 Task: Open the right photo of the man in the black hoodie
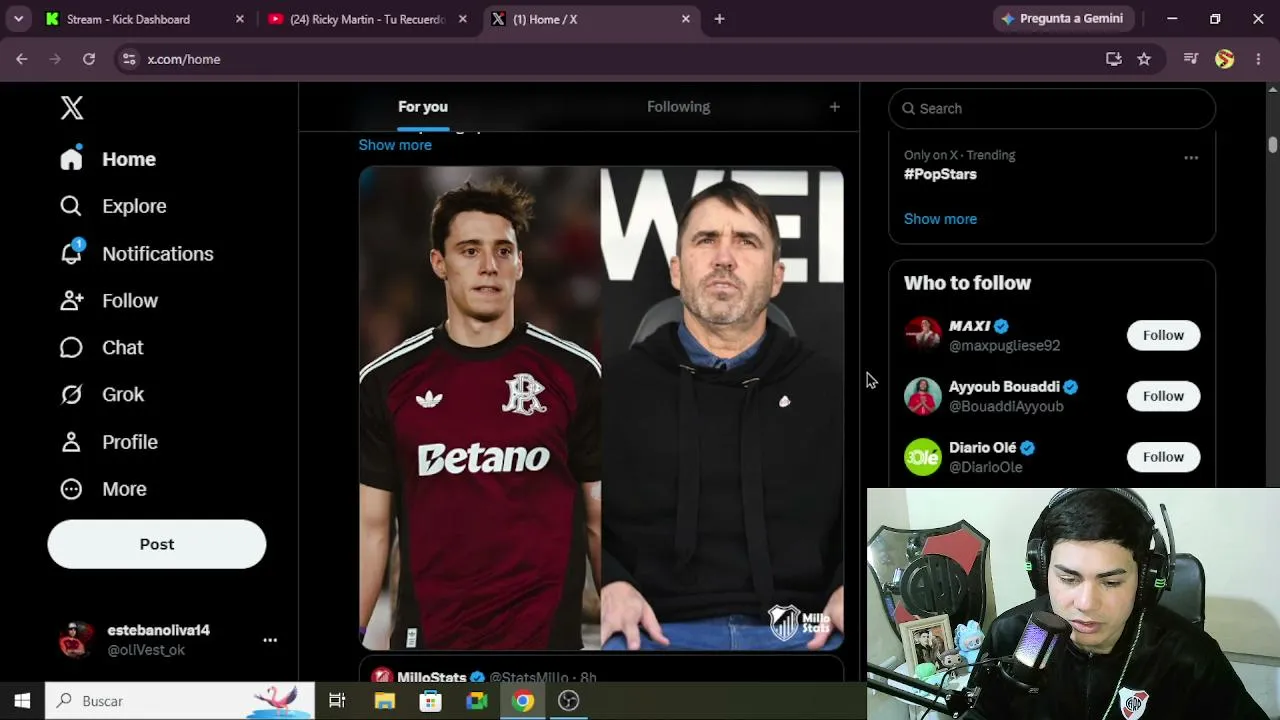coord(722,408)
